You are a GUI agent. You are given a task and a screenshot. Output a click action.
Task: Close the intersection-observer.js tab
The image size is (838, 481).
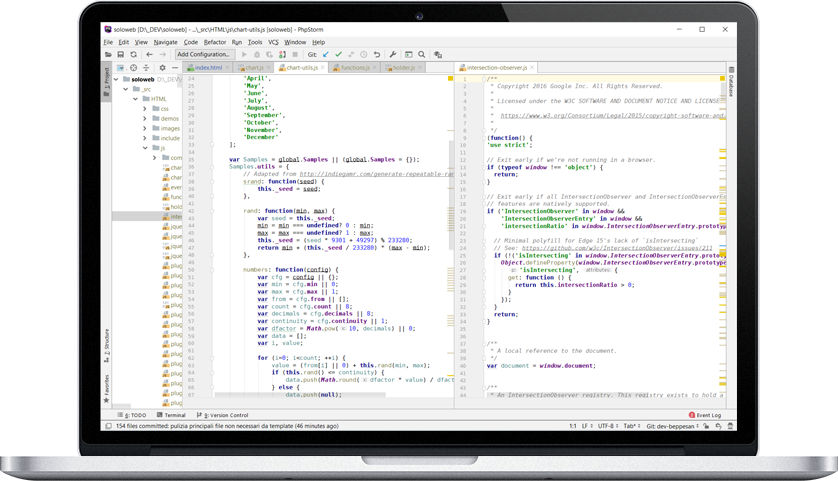coord(532,68)
